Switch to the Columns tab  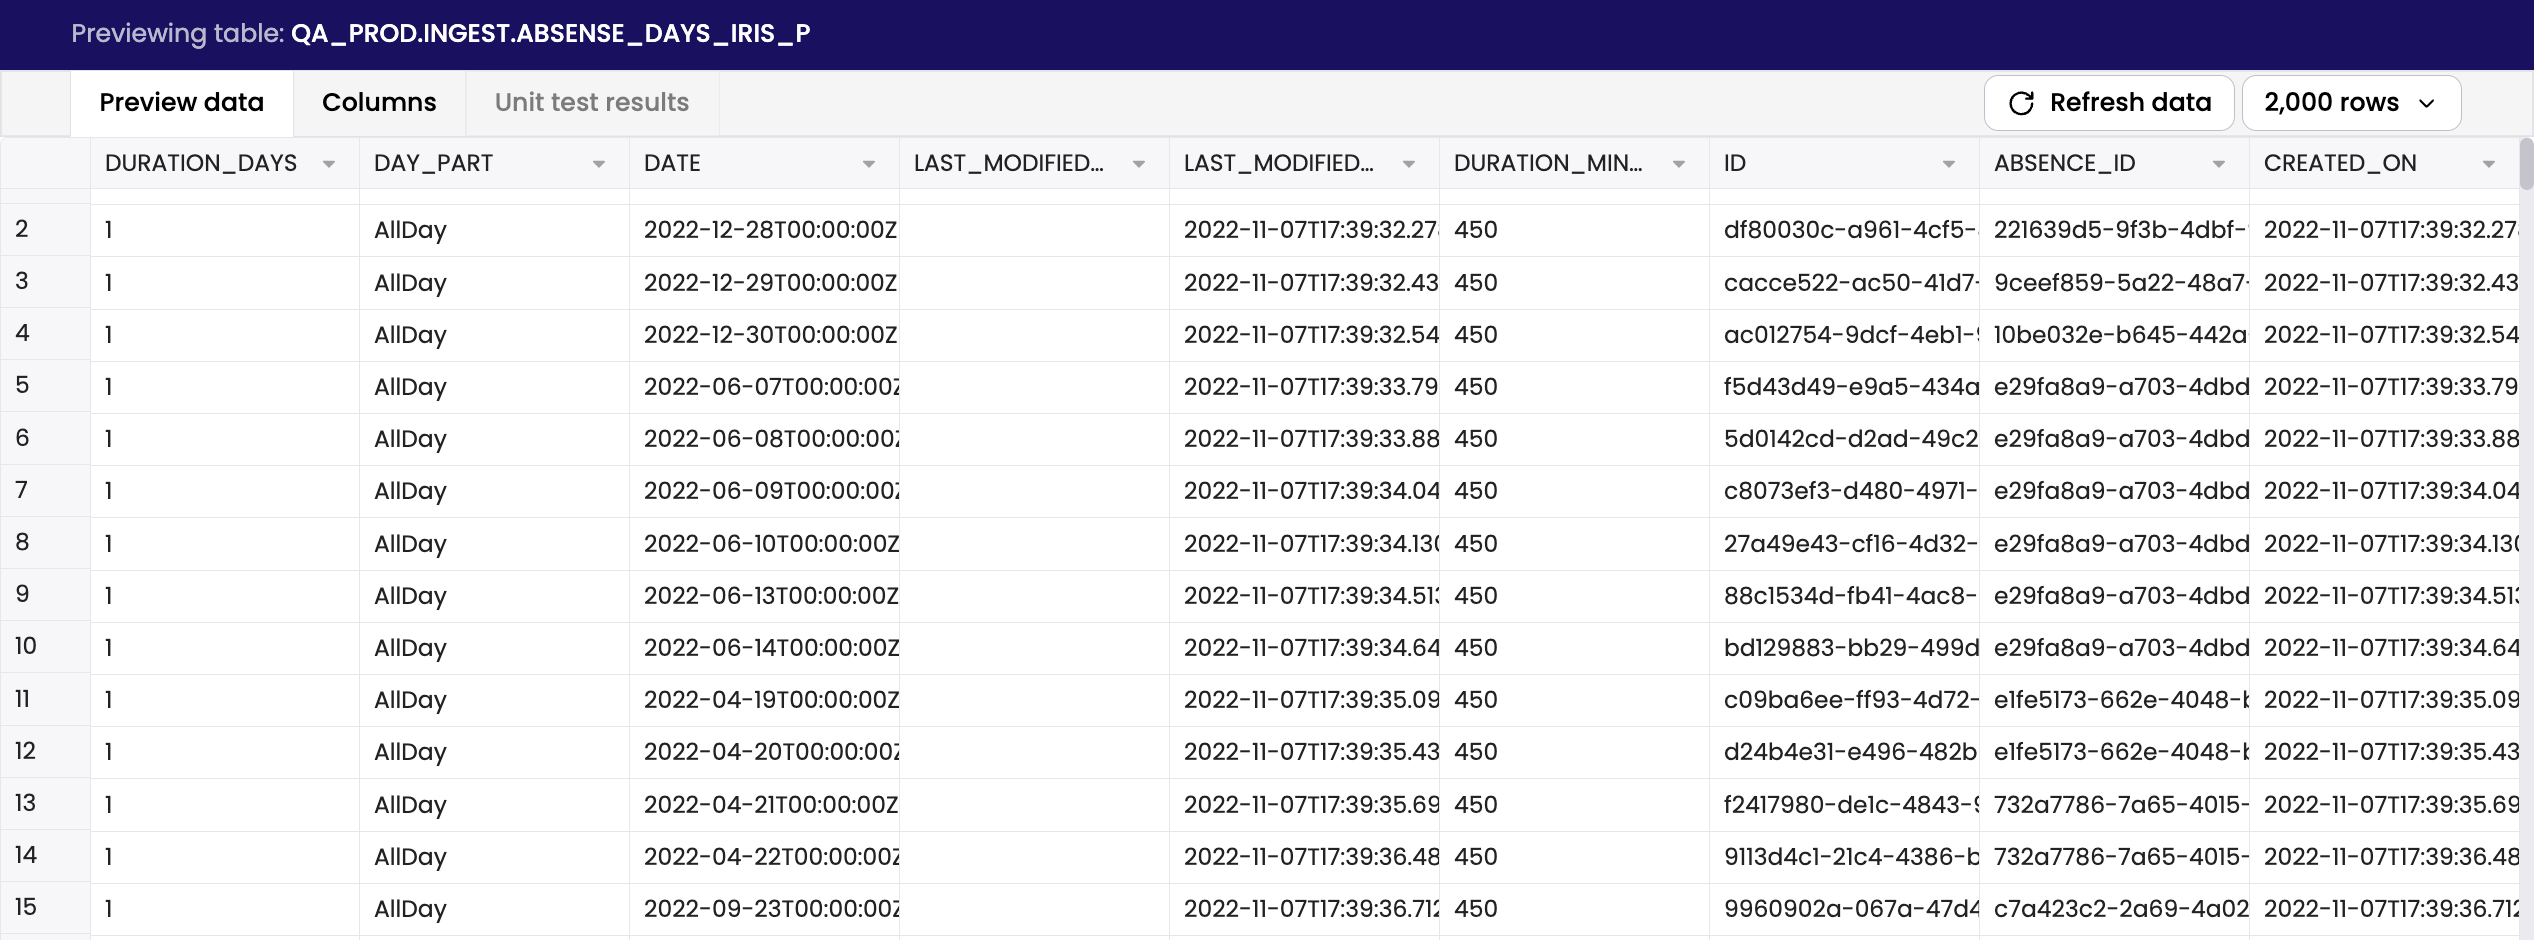pyautogui.click(x=379, y=103)
